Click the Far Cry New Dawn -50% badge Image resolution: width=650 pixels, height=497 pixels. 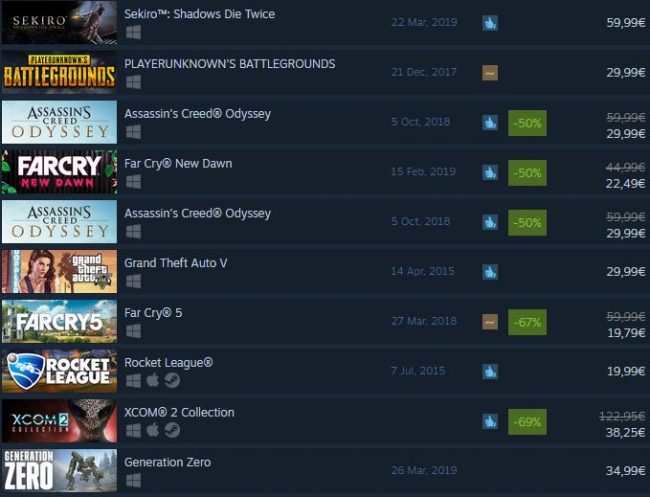tap(527, 173)
